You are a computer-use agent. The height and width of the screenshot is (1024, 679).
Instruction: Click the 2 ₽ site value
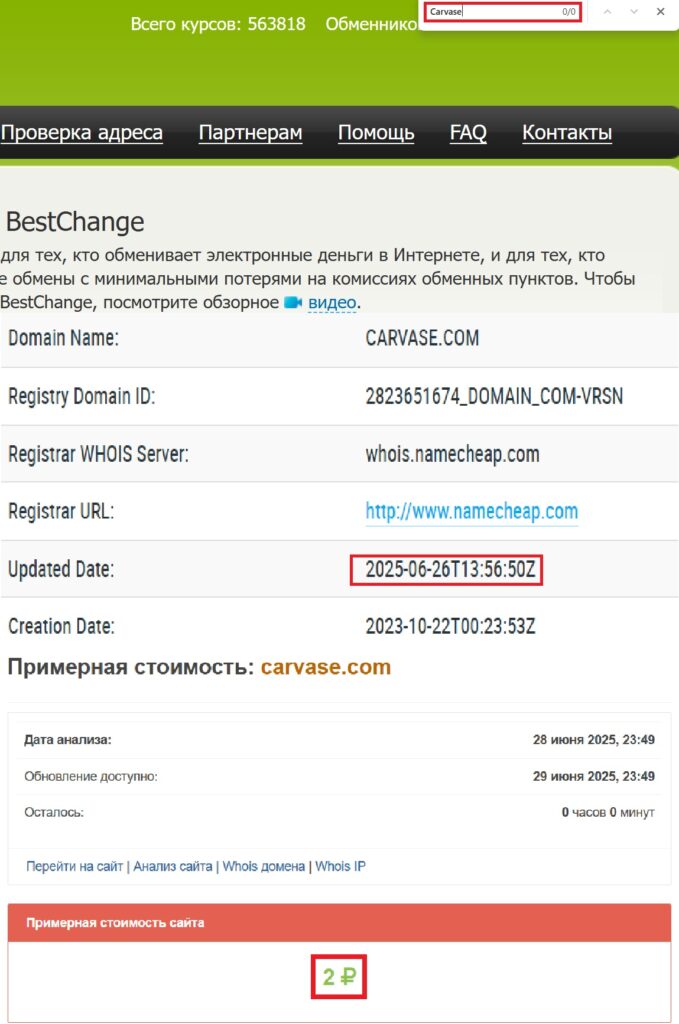pos(340,978)
